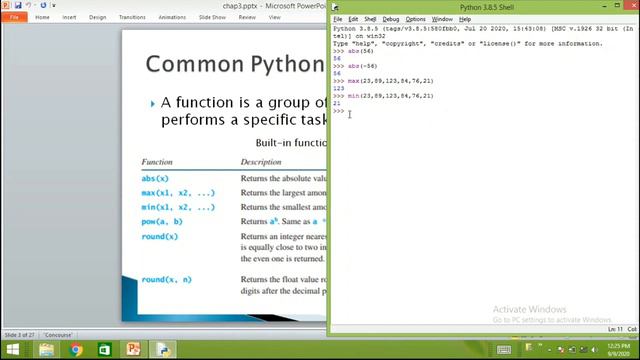640x360 pixels.
Task: Open the View ribbon tab
Action: click(274, 17)
